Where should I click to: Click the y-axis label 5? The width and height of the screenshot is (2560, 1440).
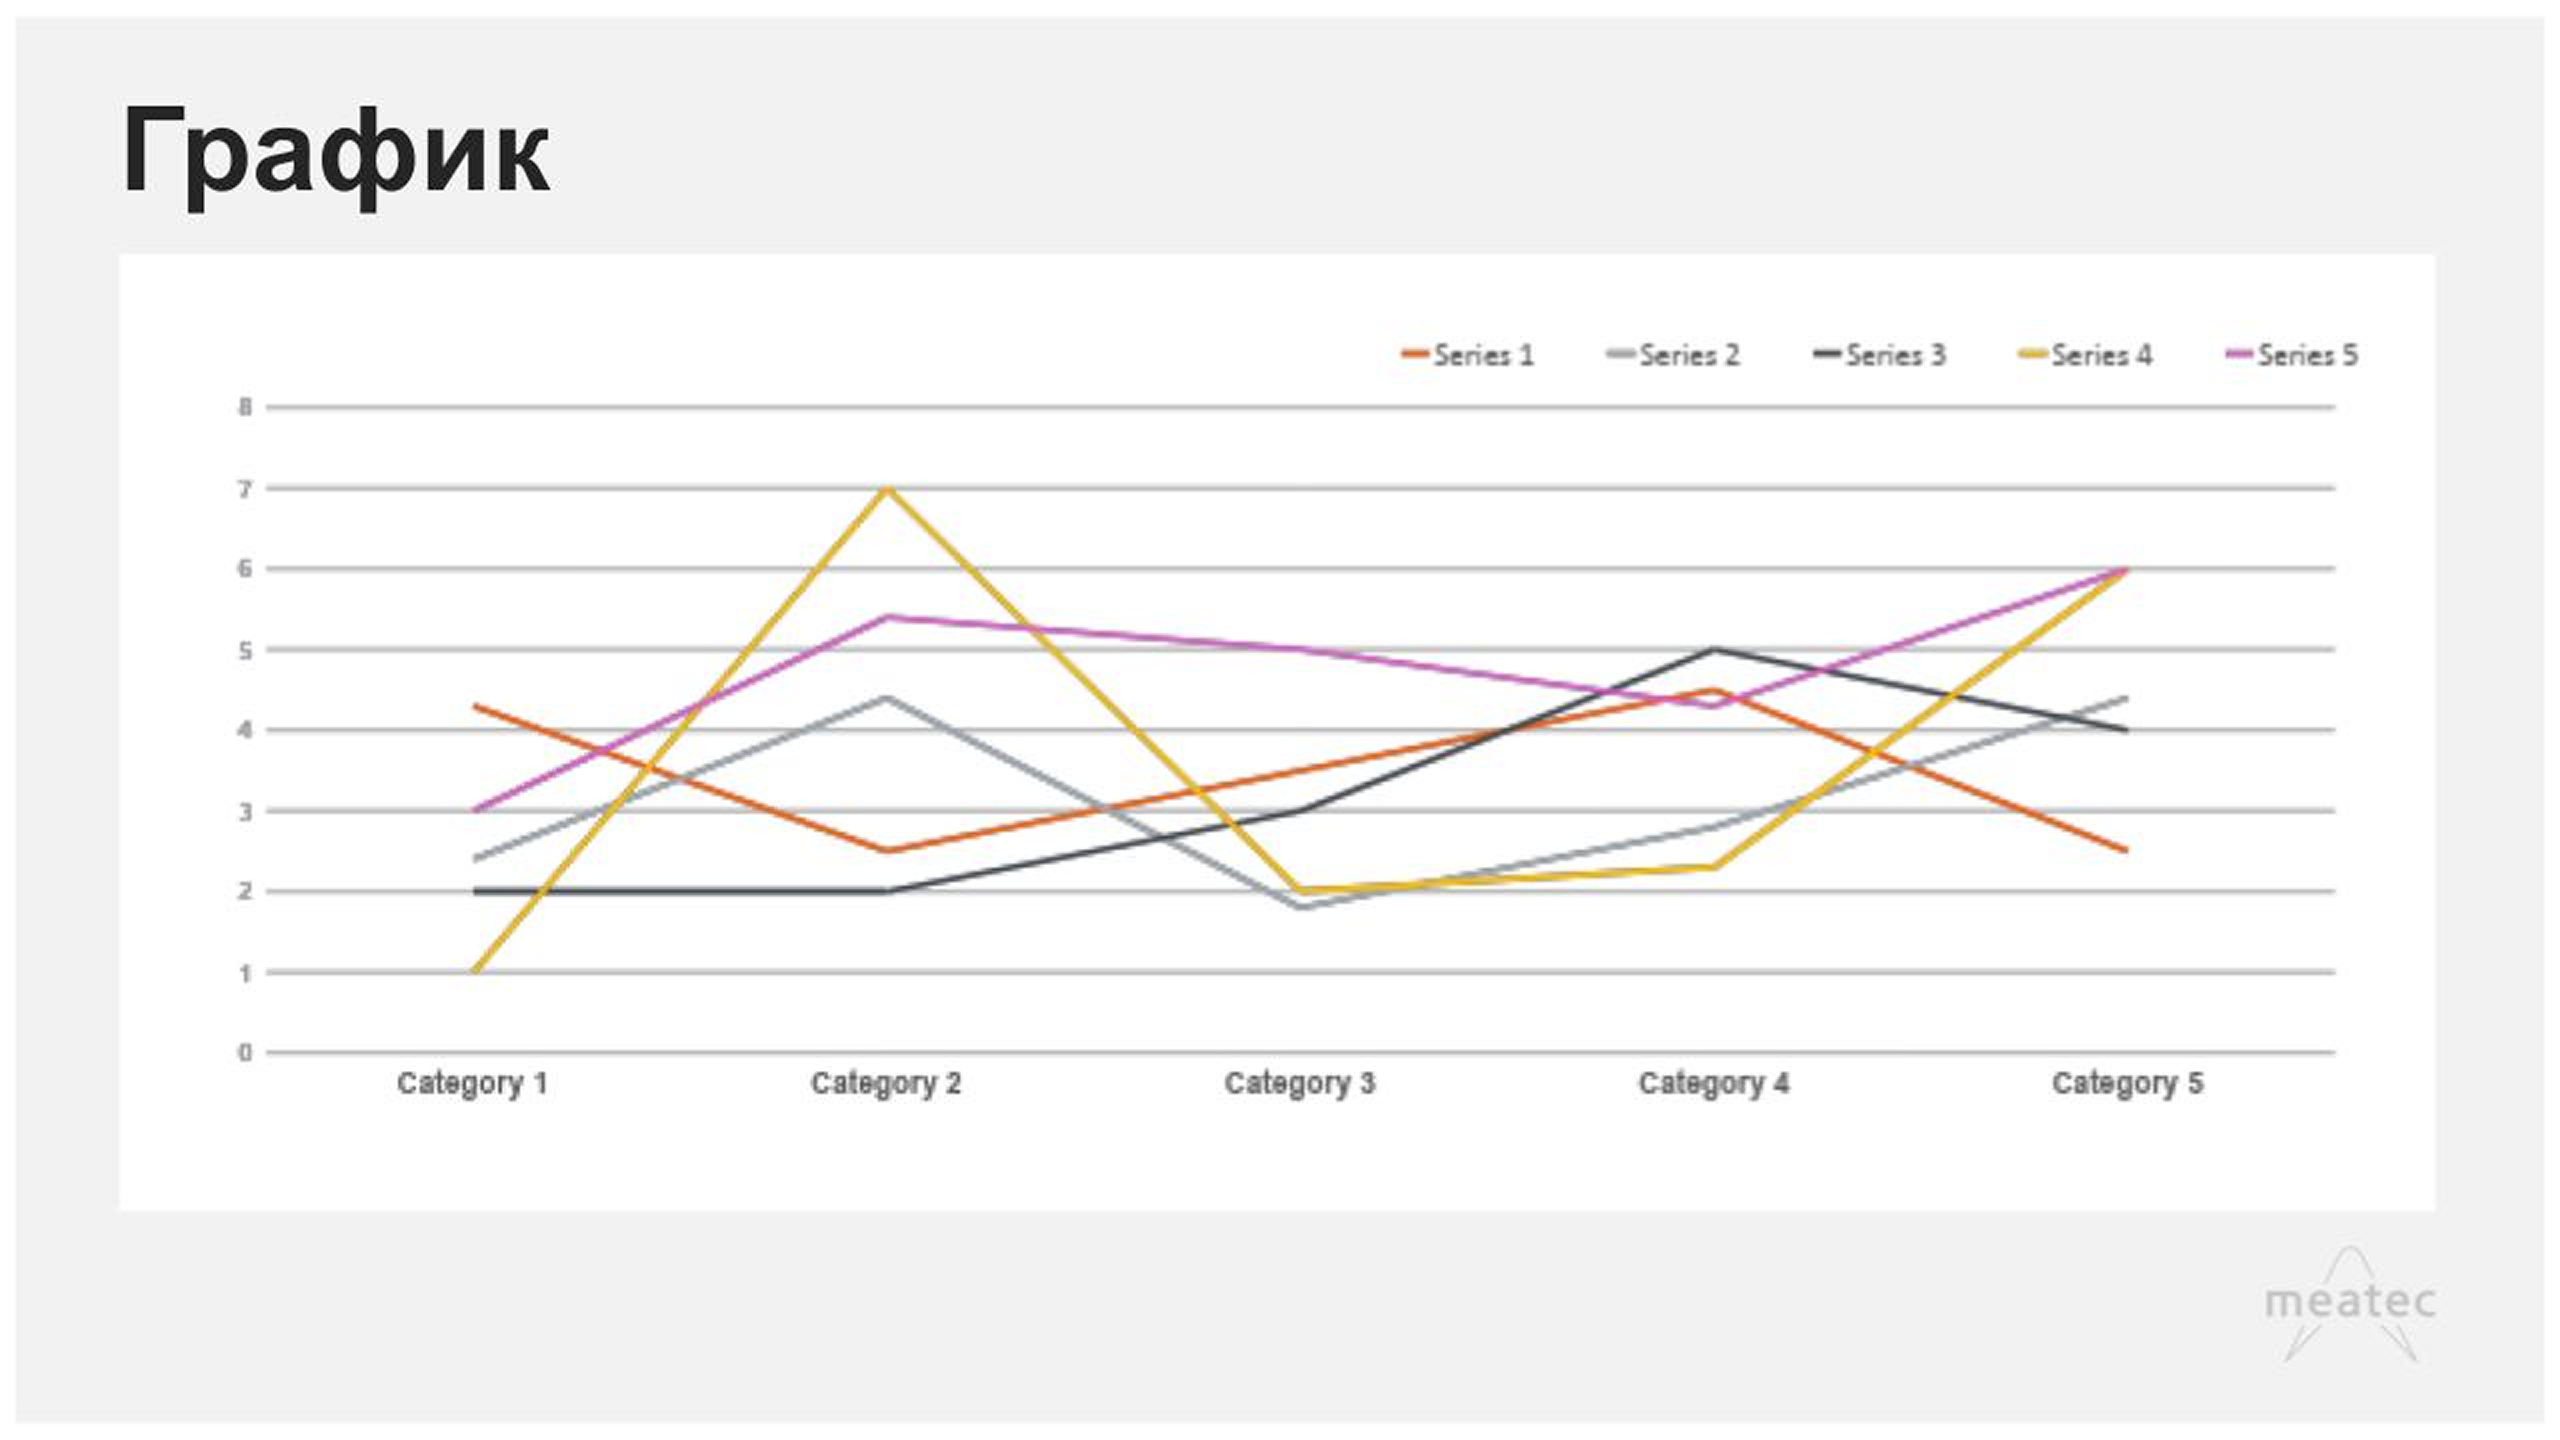tap(245, 650)
